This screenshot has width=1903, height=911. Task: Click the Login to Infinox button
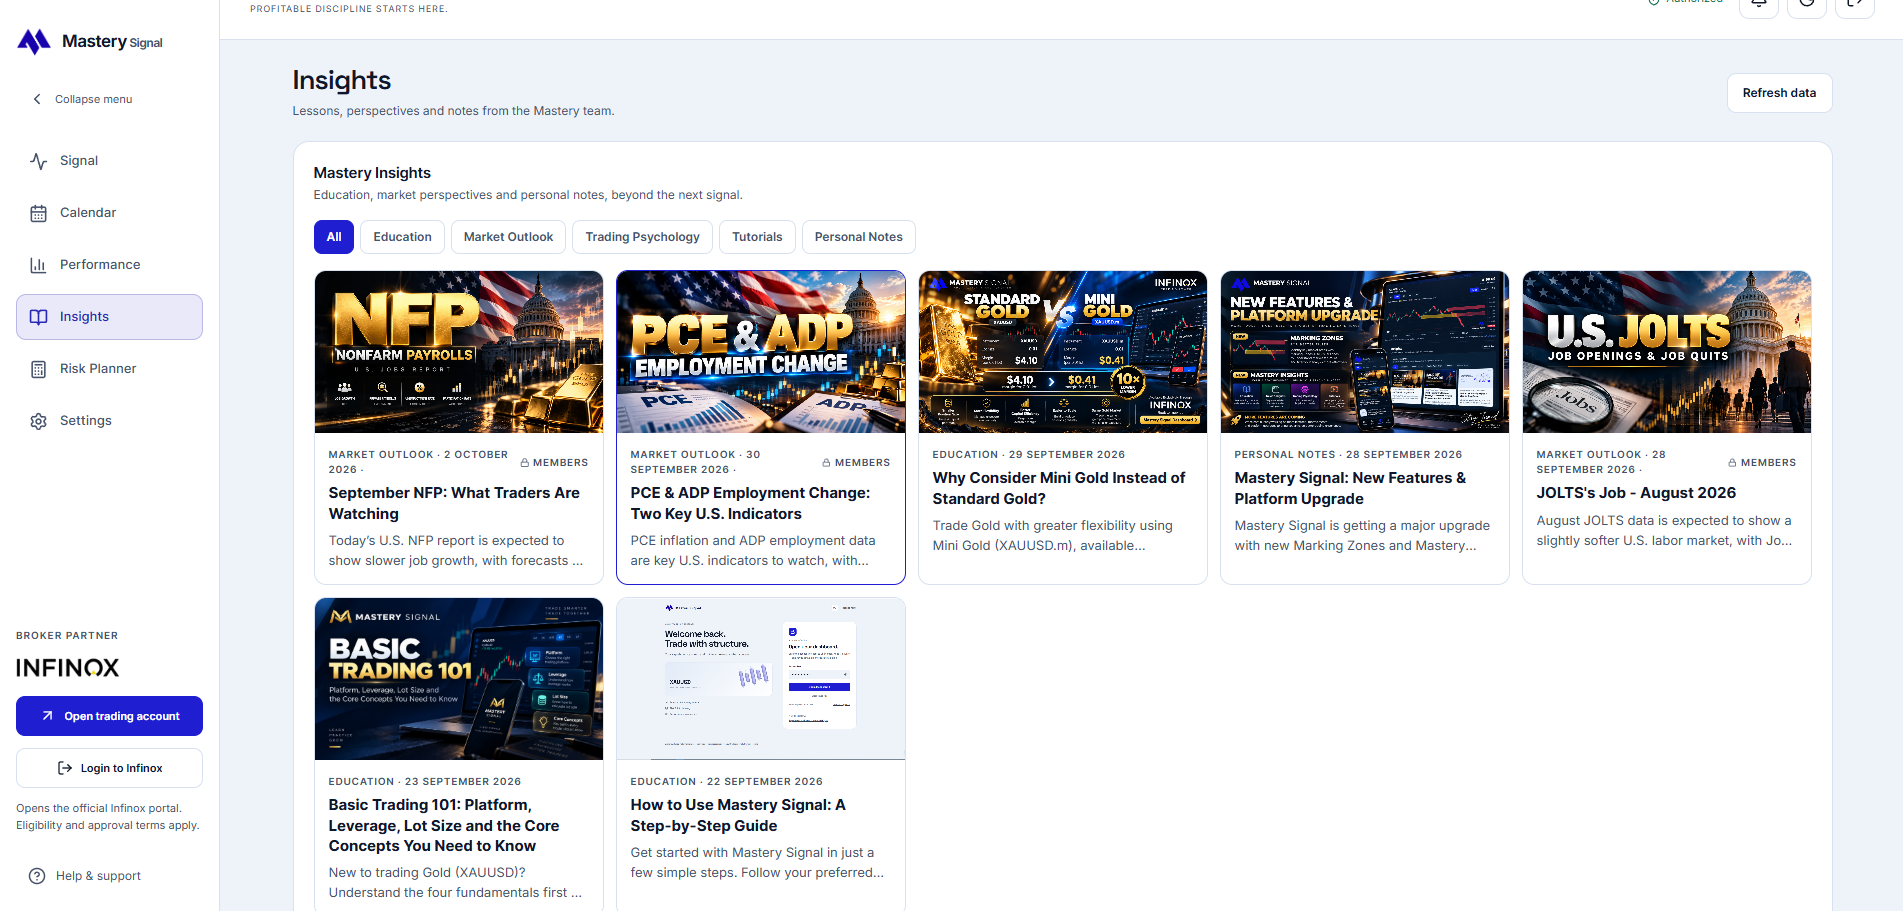110,768
